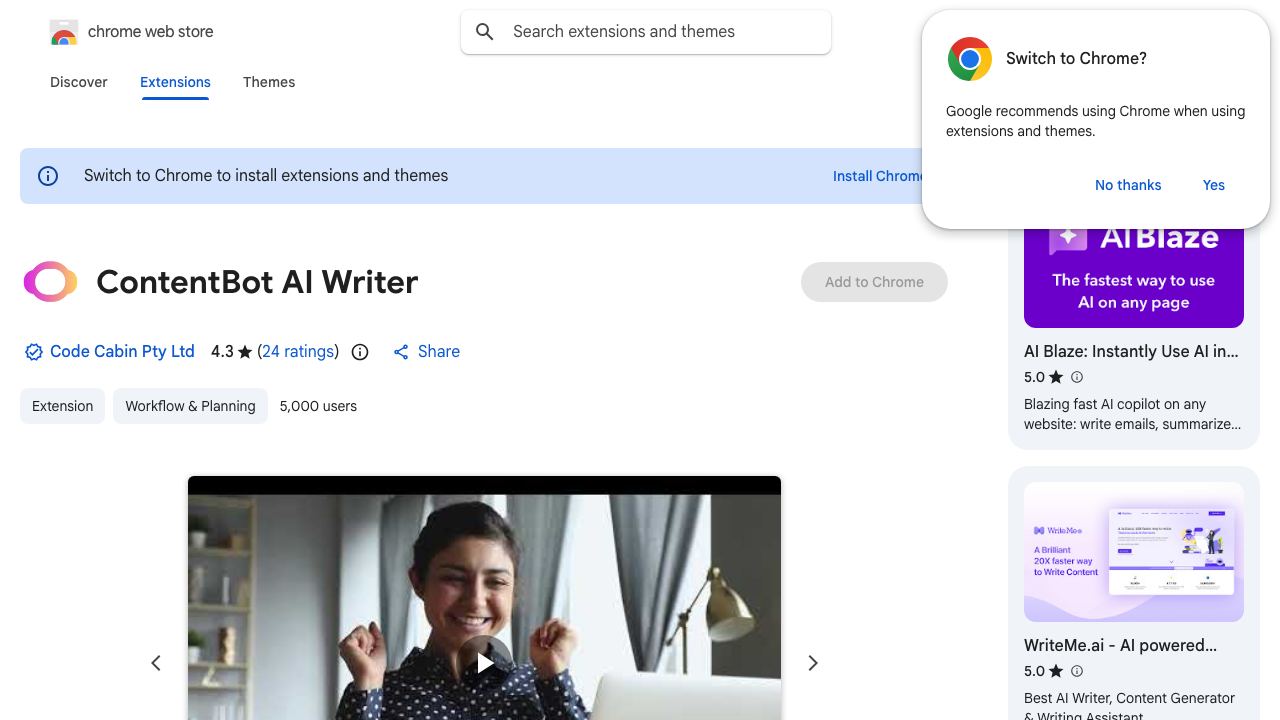Open the 24 ratings link
1280x720 pixels.
(x=298, y=351)
